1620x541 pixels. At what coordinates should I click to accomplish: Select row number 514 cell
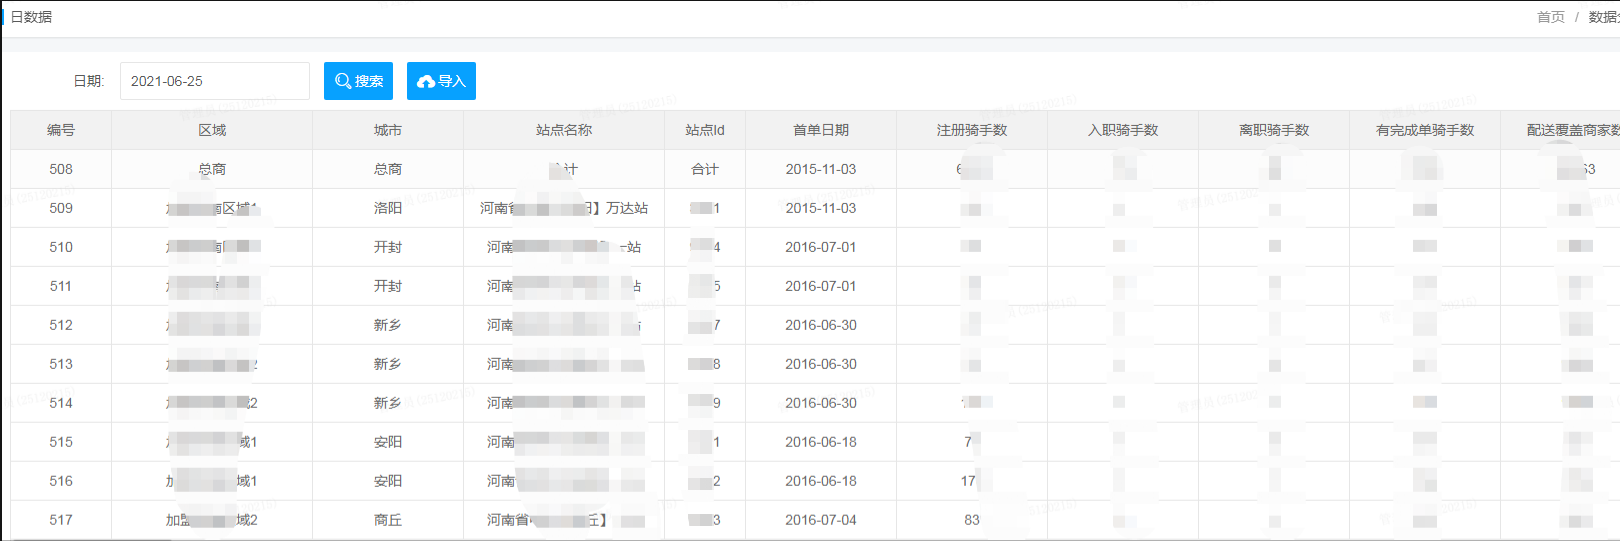[61, 403]
